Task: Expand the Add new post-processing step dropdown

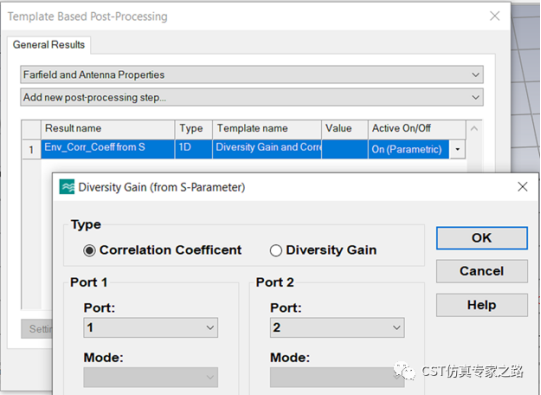Action: click(252, 97)
